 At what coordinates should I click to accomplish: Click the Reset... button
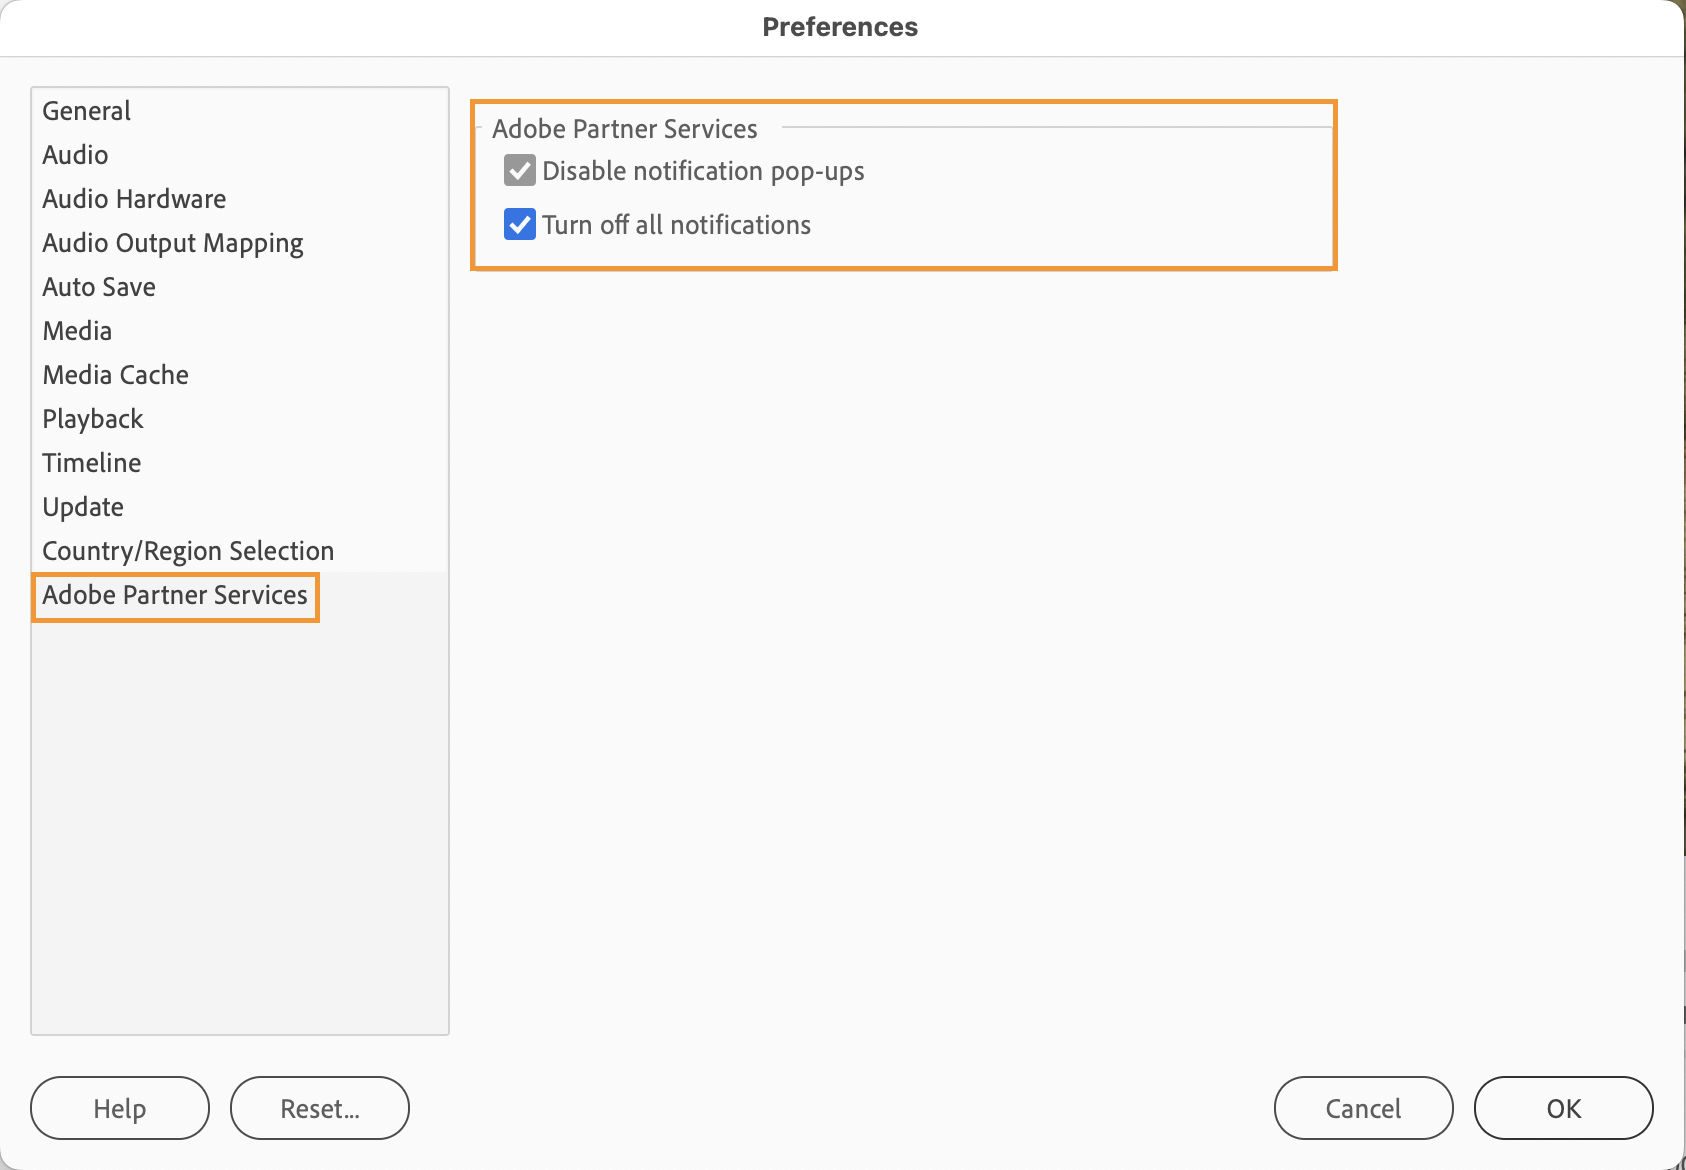319,1108
